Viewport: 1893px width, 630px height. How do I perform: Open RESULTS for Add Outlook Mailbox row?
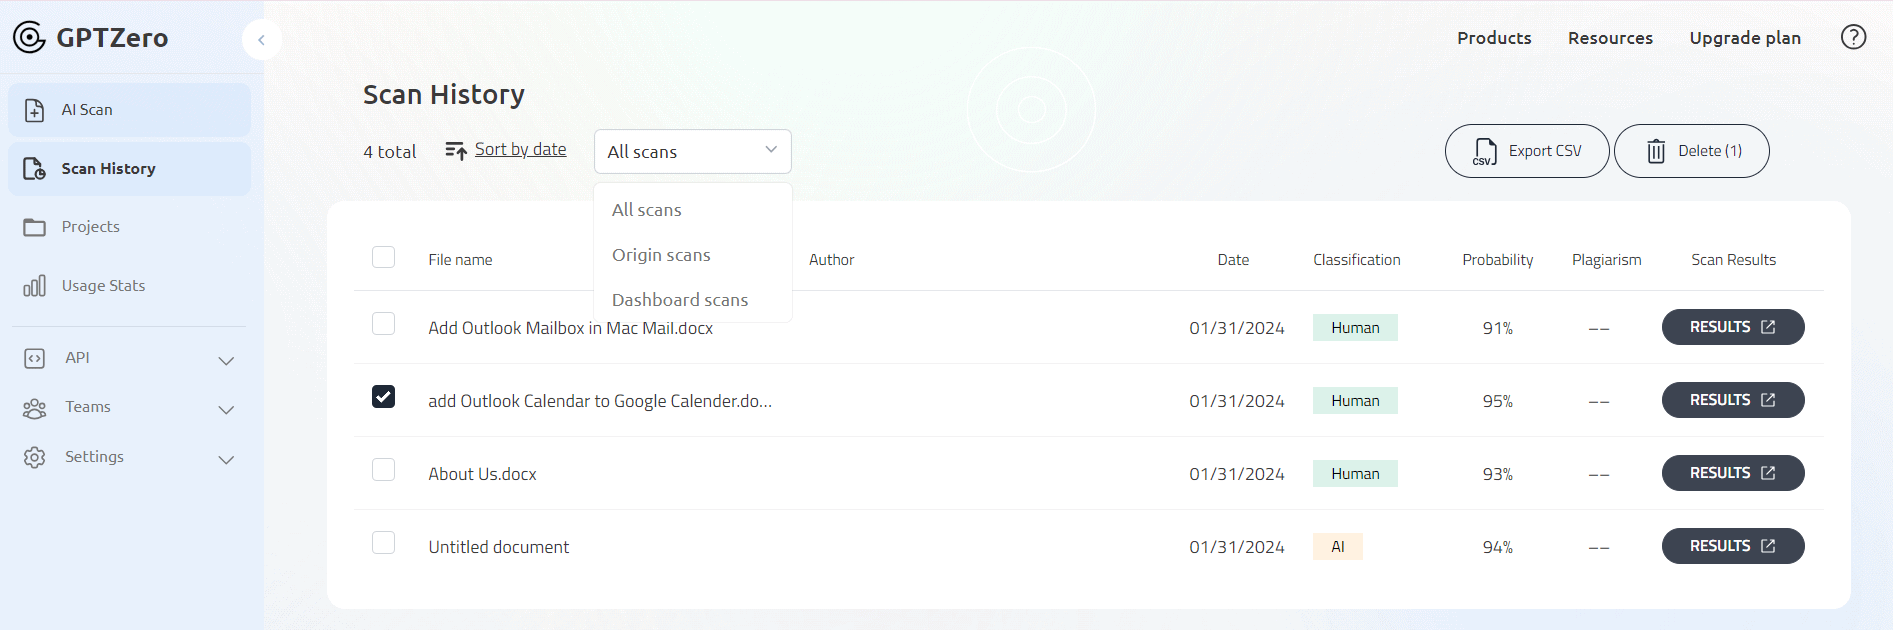coord(1733,327)
